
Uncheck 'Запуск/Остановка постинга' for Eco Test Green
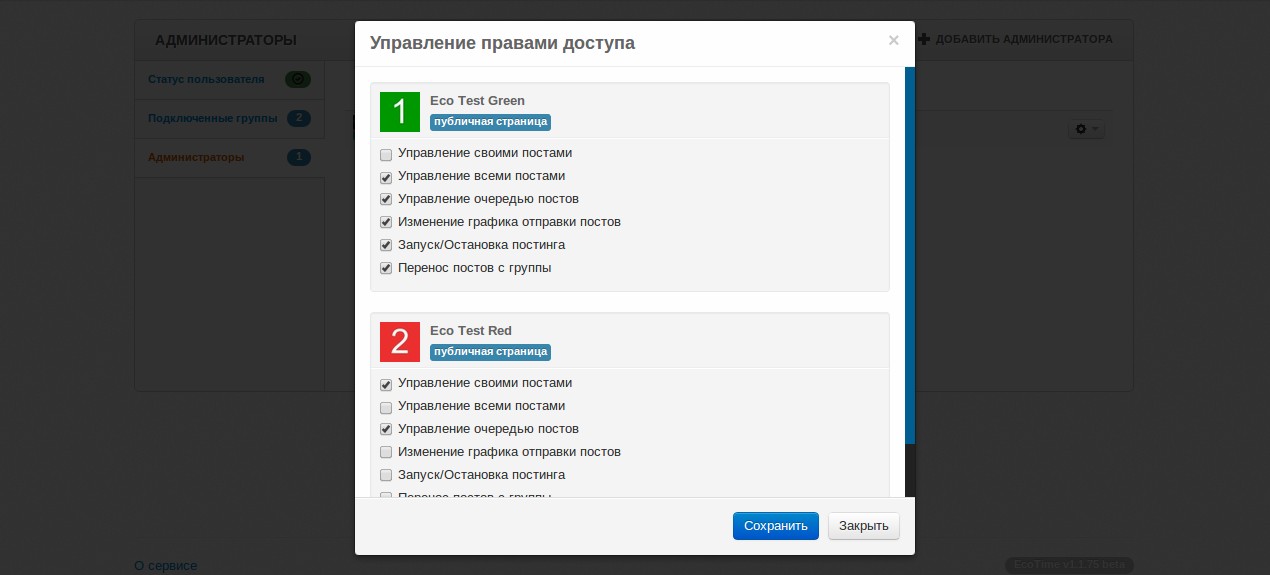click(x=386, y=246)
